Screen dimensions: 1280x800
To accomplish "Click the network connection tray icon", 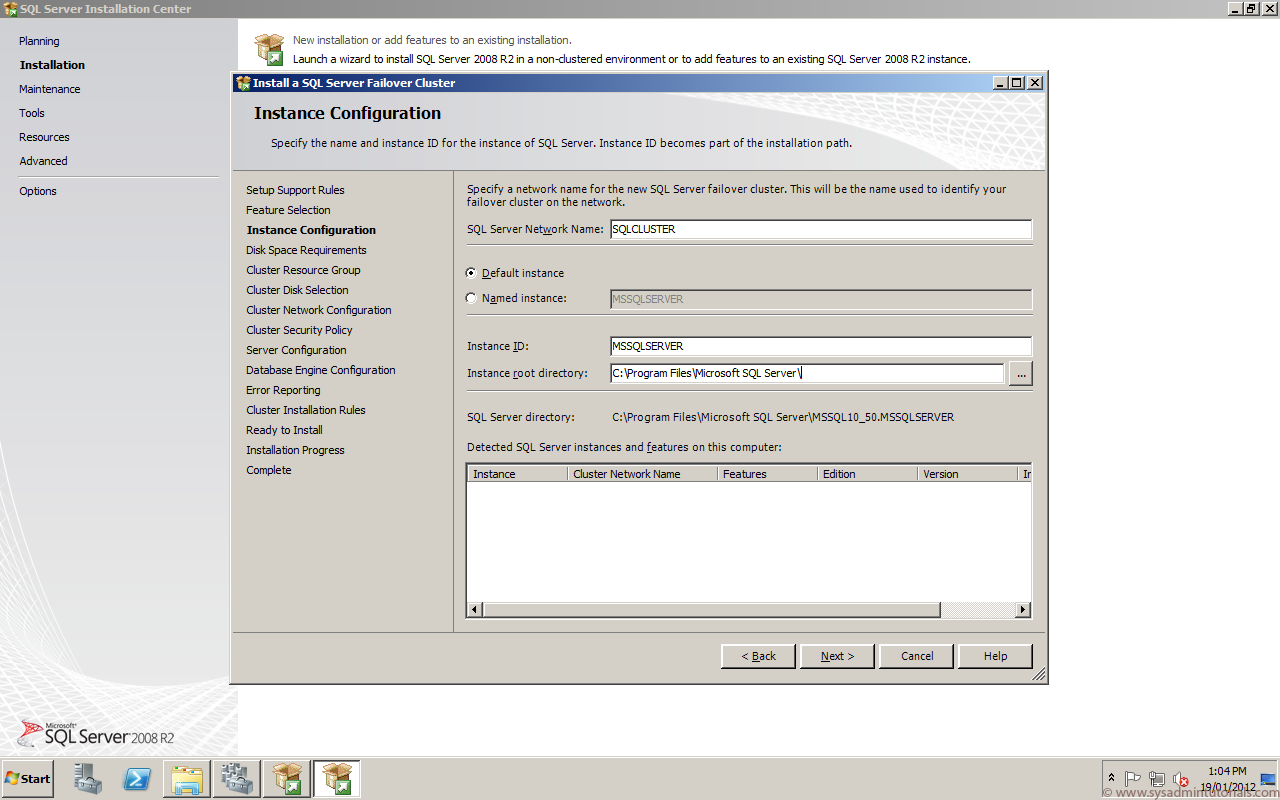I will [x=1157, y=779].
